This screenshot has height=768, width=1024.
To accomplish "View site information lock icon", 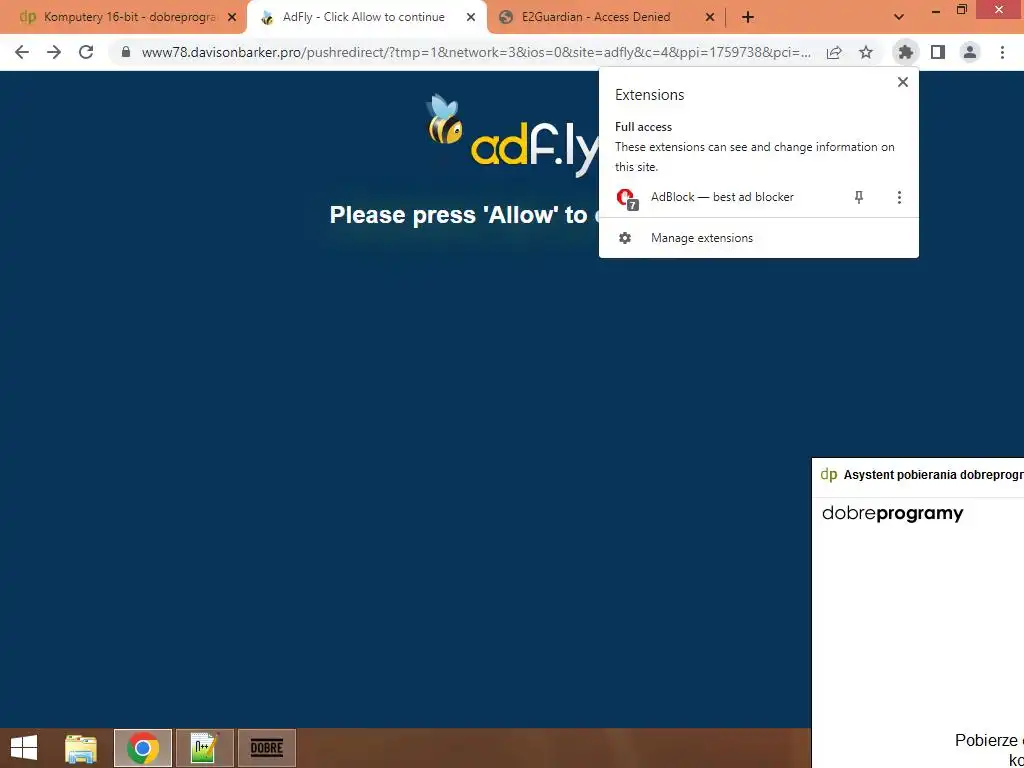I will [126, 52].
